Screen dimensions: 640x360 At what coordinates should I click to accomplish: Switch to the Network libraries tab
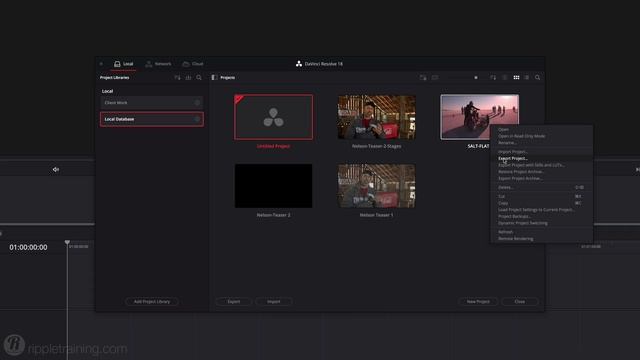pyautogui.click(x=158, y=64)
